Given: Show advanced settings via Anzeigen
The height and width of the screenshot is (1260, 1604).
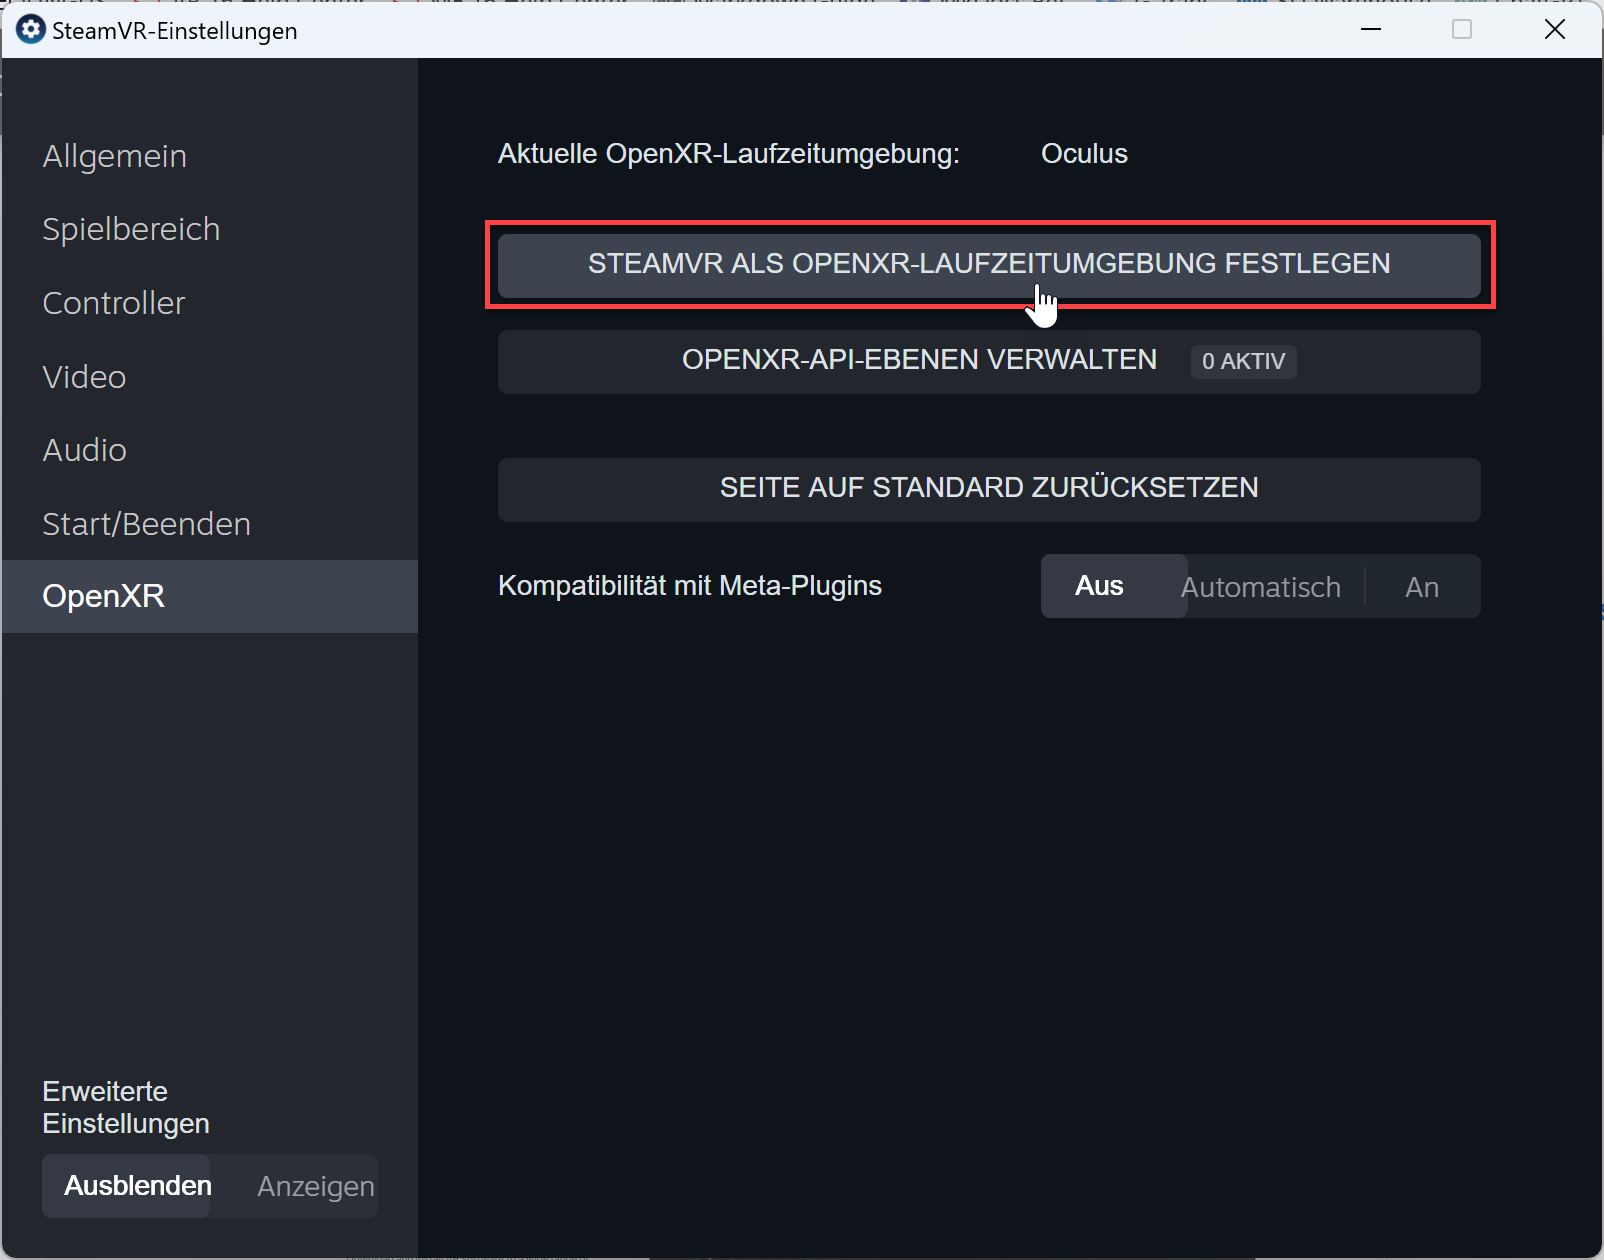Looking at the screenshot, I should 314,1186.
